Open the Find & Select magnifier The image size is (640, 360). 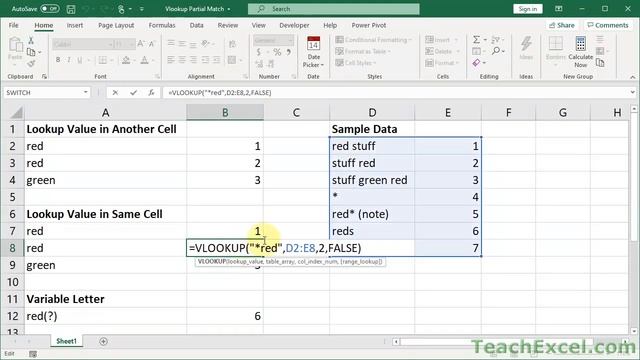496,51
